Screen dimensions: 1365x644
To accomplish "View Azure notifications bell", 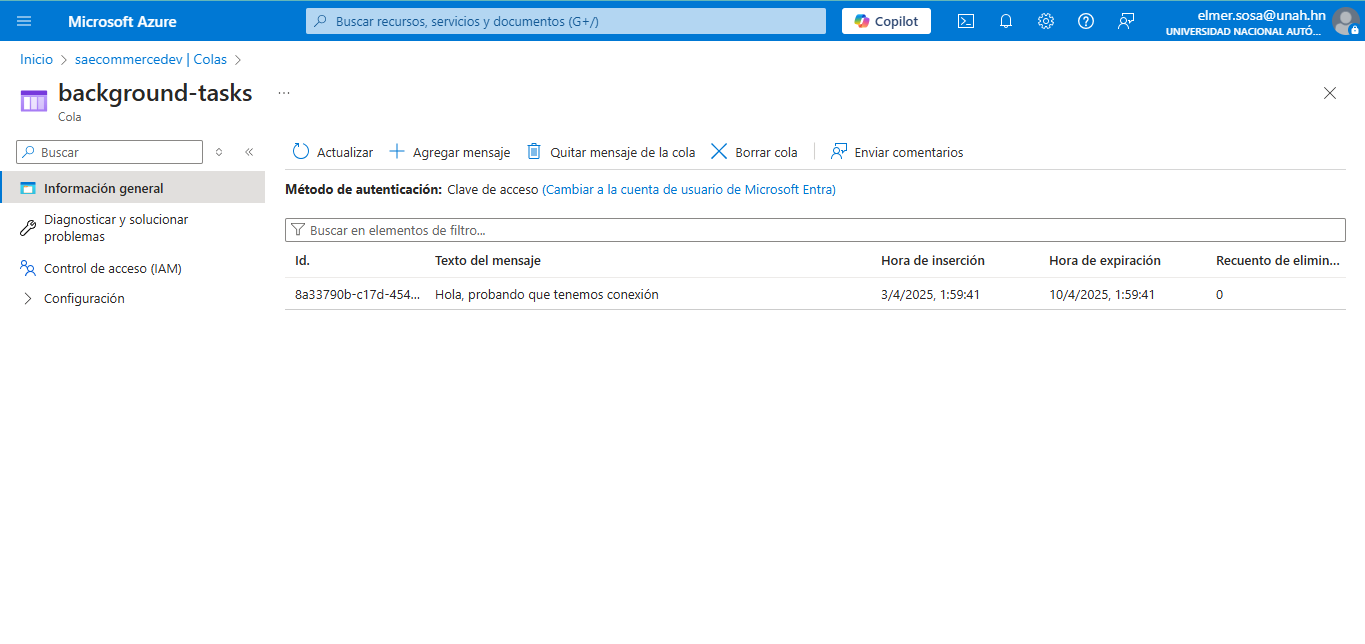I will (x=1006, y=20).
